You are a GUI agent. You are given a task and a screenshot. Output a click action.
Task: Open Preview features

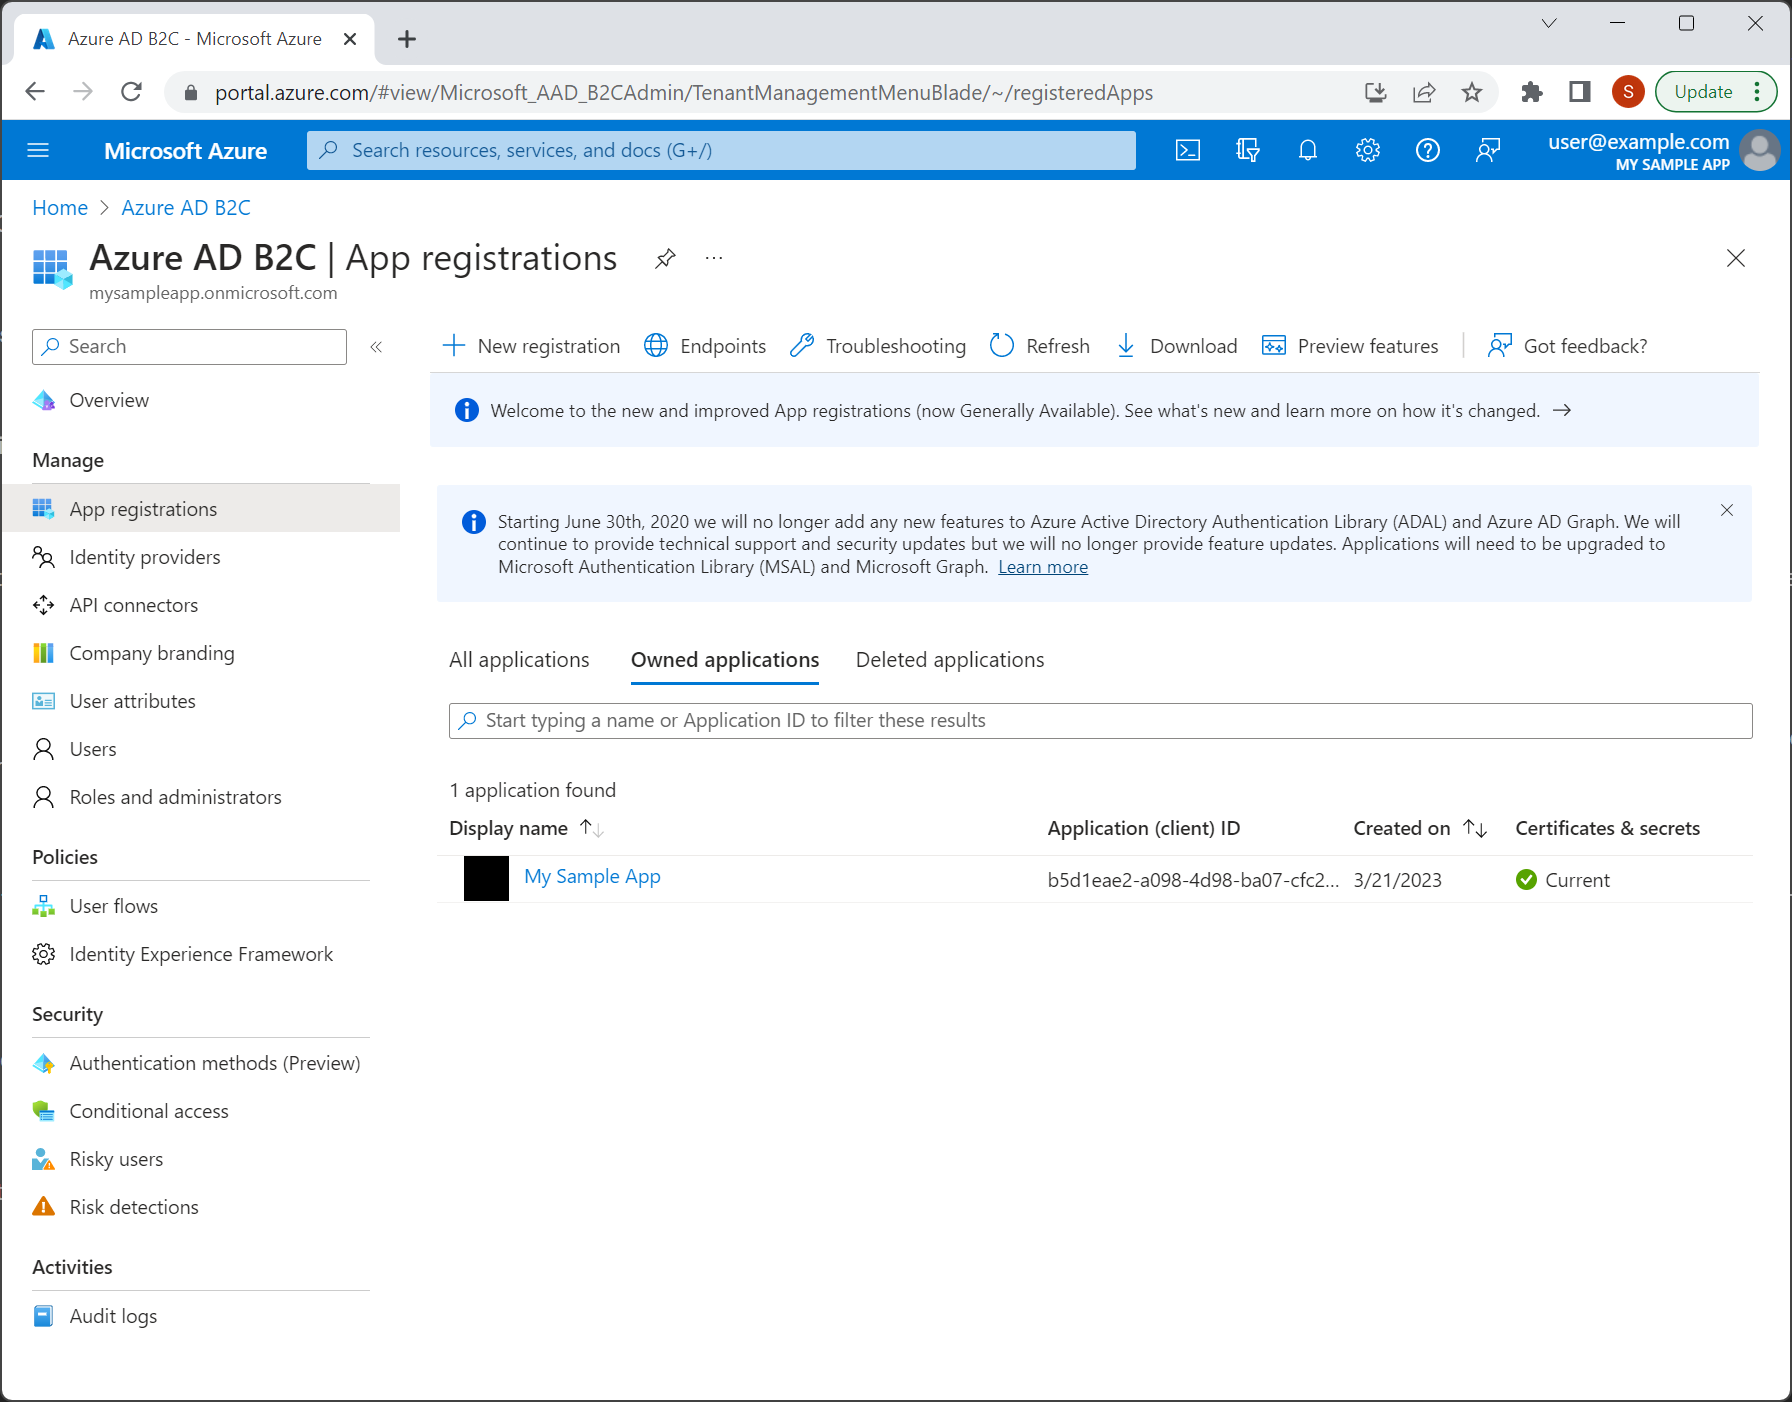point(1350,346)
